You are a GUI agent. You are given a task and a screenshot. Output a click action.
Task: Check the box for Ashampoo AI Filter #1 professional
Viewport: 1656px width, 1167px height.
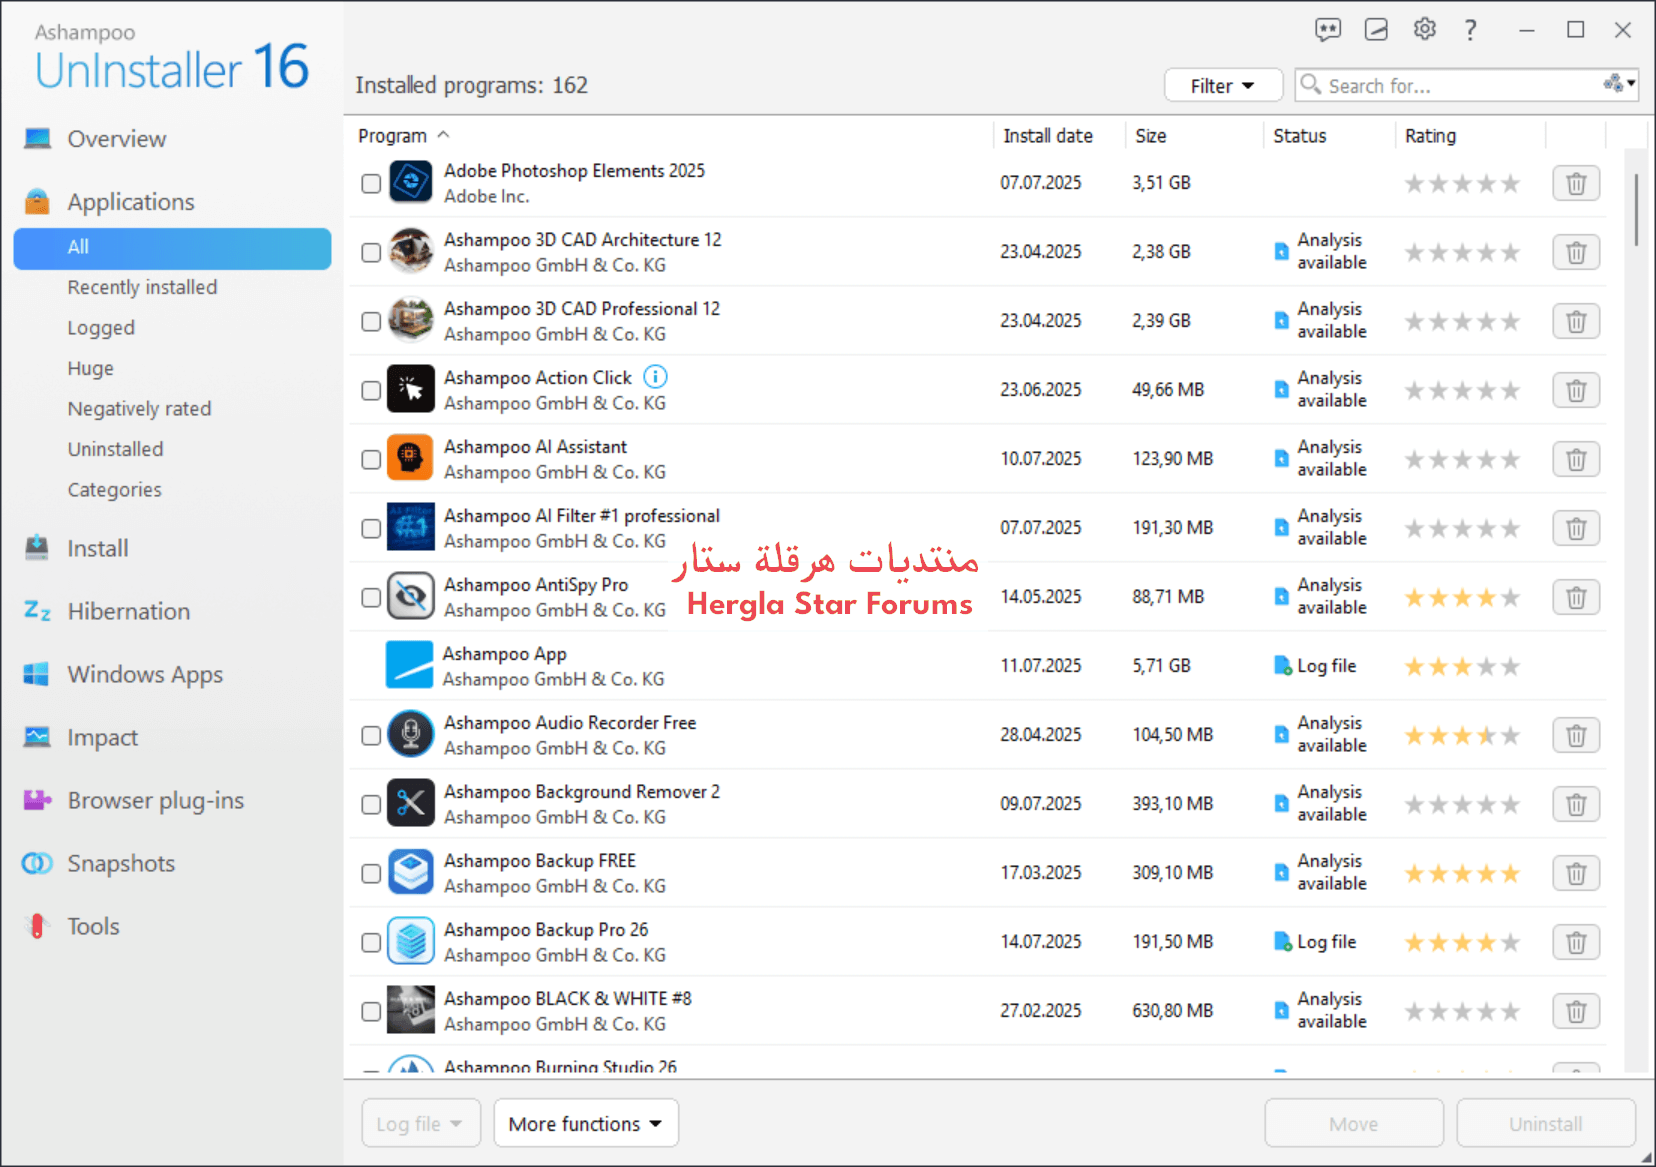point(371,528)
